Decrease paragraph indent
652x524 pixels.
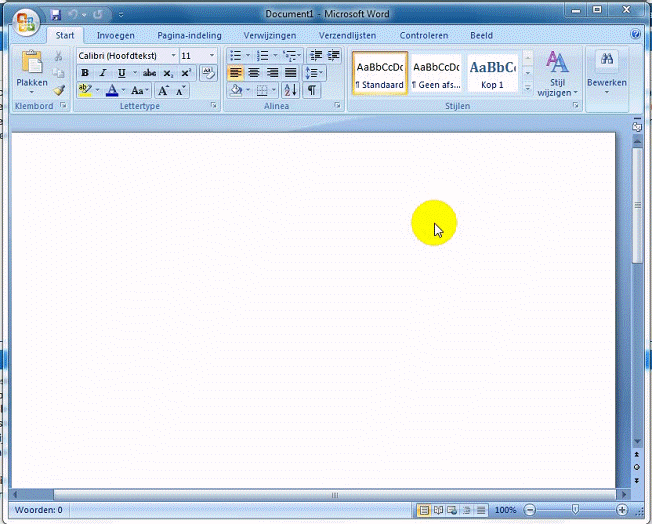pyautogui.click(x=316, y=55)
